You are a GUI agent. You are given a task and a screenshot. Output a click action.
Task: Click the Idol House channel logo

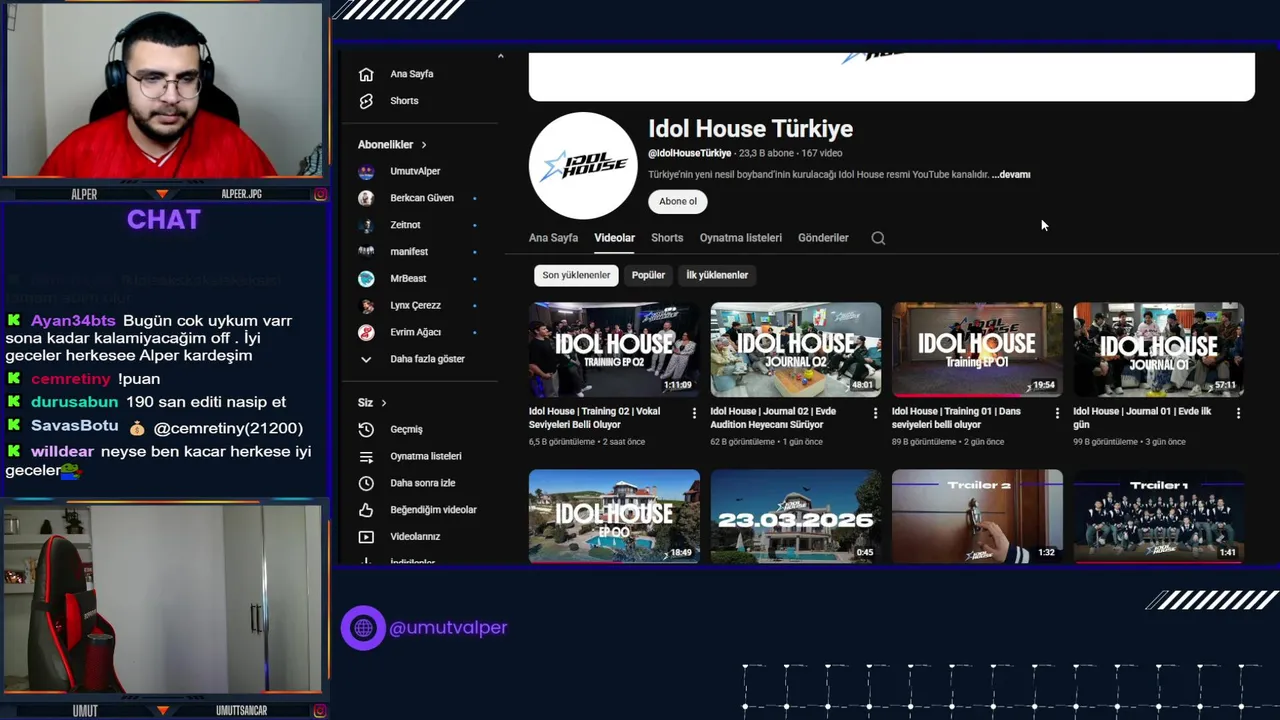pyautogui.click(x=583, y=166)
